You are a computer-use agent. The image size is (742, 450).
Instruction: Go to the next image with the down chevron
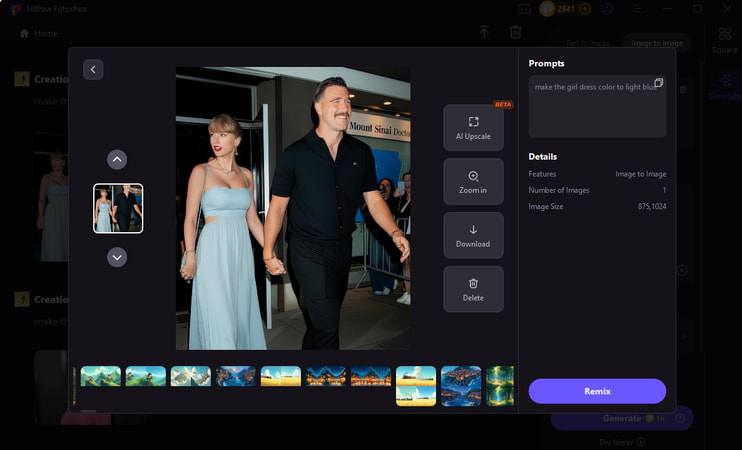coord(117,257)
